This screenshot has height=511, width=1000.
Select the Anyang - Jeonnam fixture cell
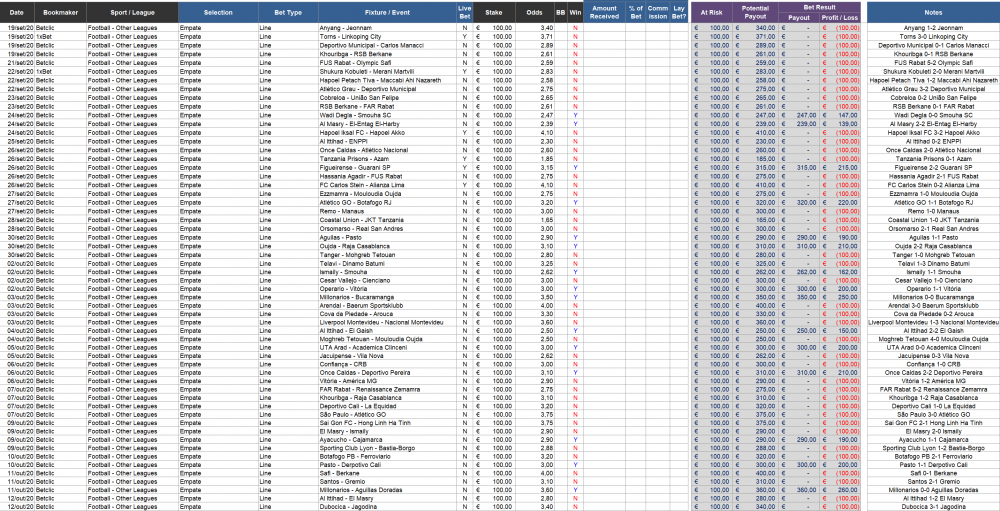click(x=388, y=29)
